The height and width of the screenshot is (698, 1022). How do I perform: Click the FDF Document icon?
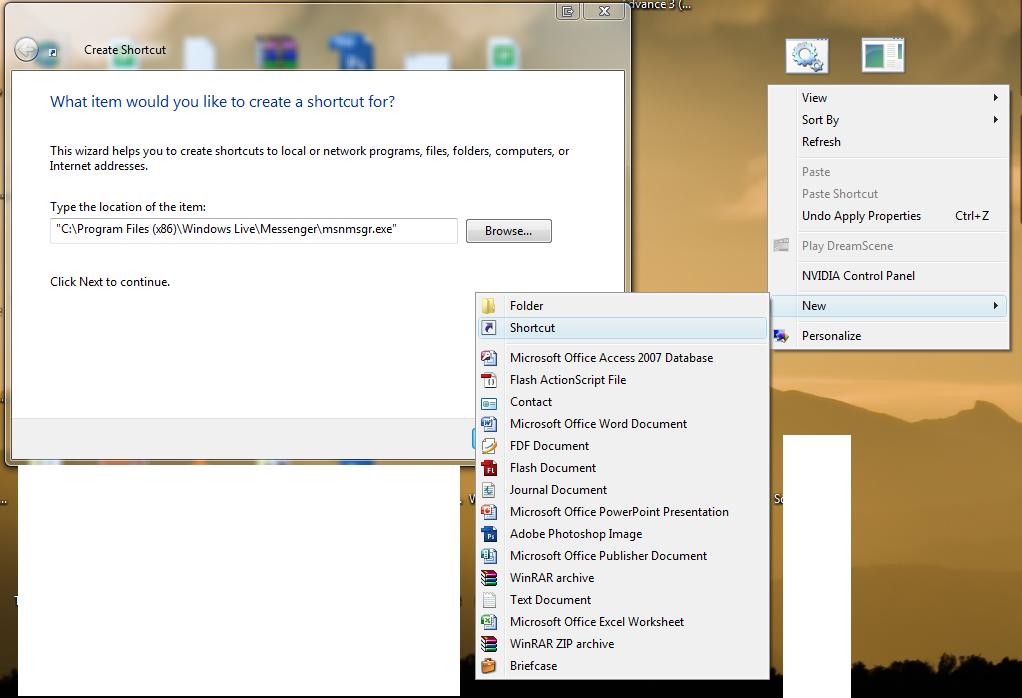489,446
